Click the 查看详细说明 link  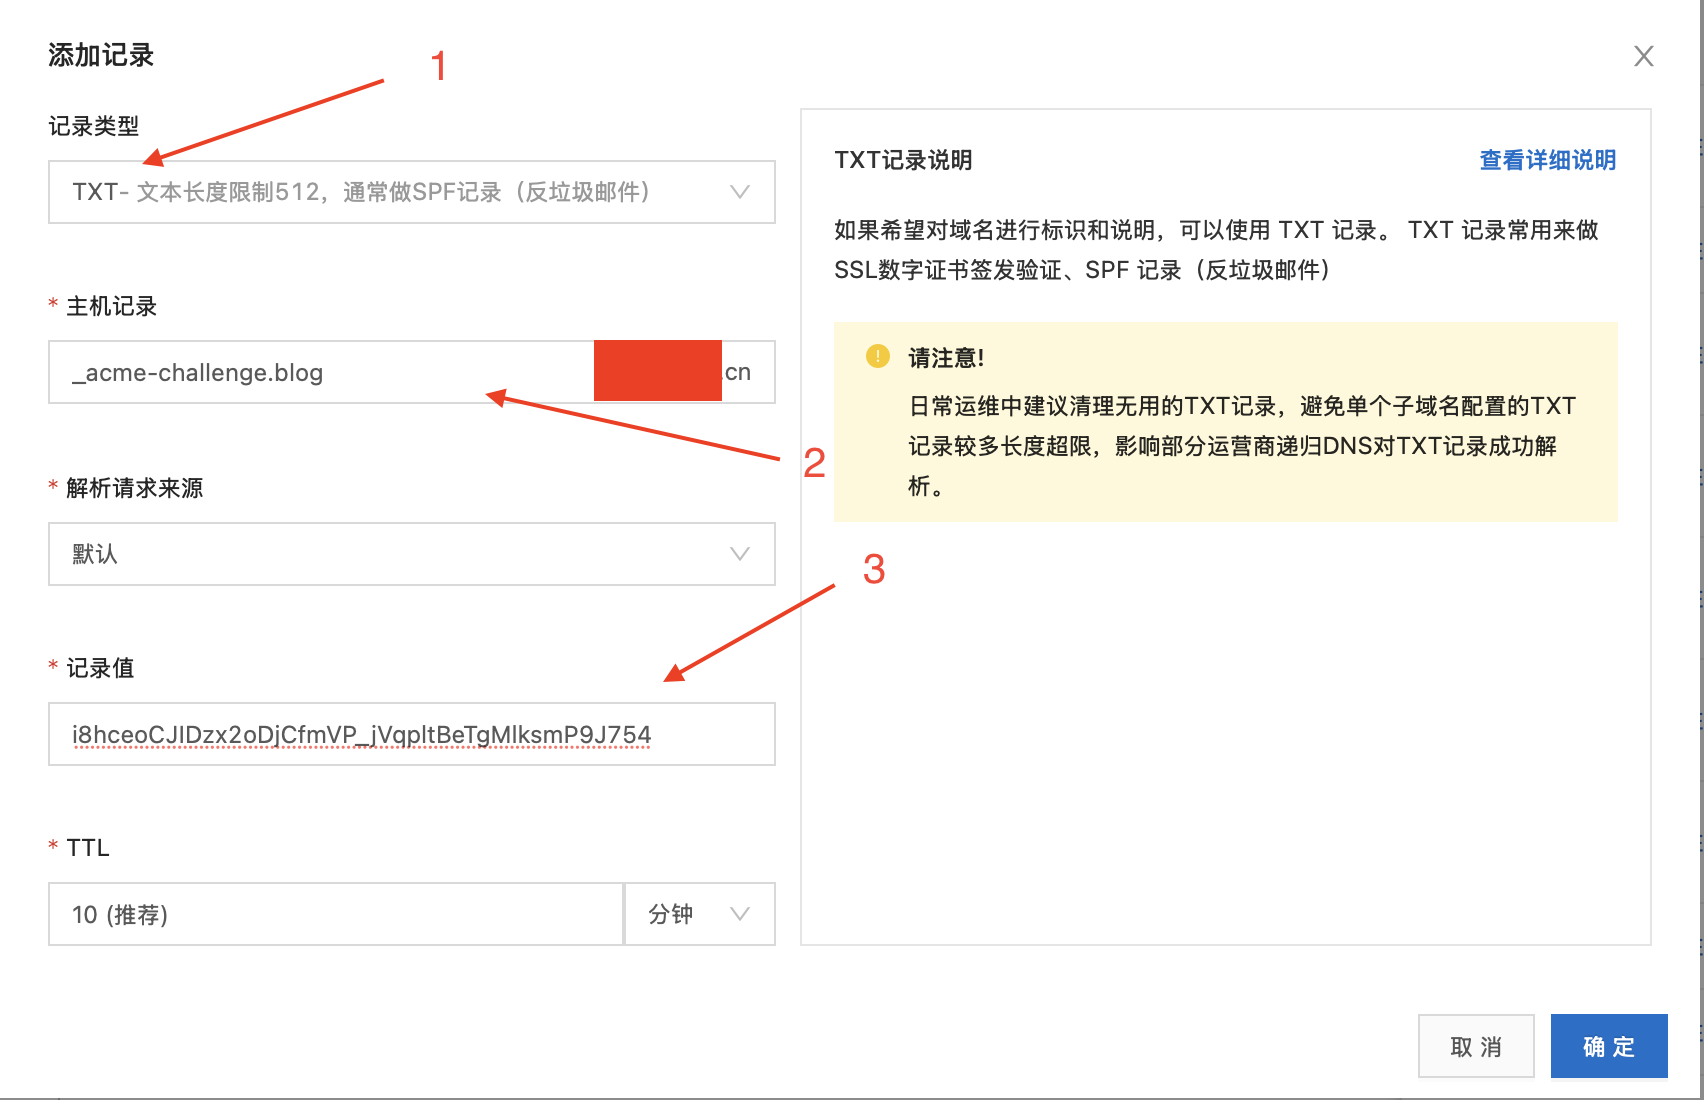[x=1546, y=160]
